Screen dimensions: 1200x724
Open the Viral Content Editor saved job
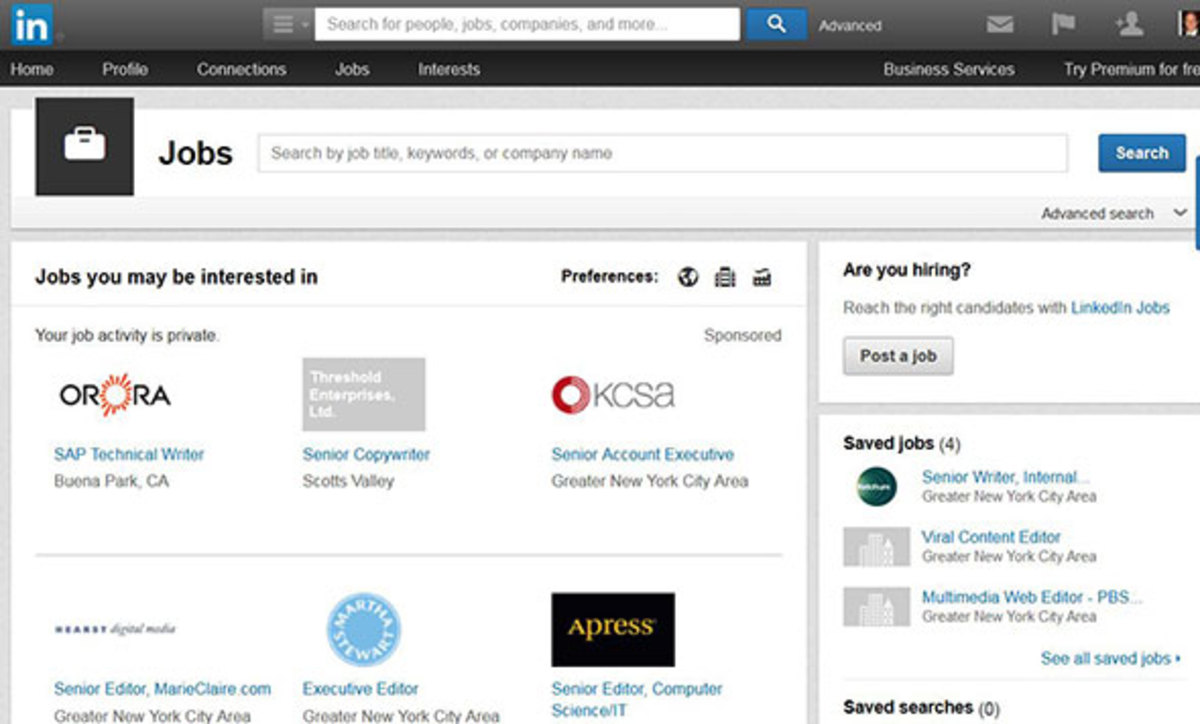coord(991,537)
